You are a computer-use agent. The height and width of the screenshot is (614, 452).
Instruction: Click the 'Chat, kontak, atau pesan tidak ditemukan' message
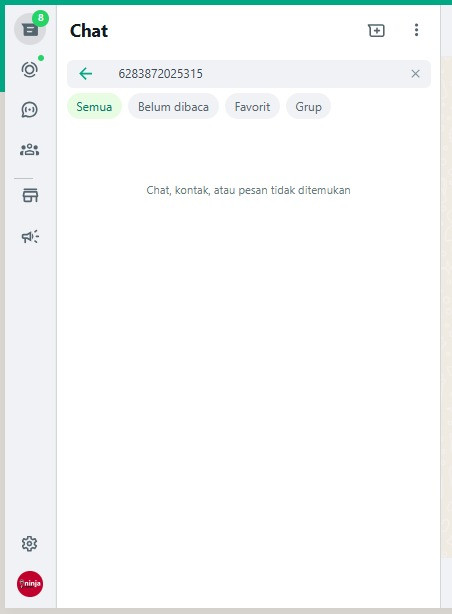point(248,190)
